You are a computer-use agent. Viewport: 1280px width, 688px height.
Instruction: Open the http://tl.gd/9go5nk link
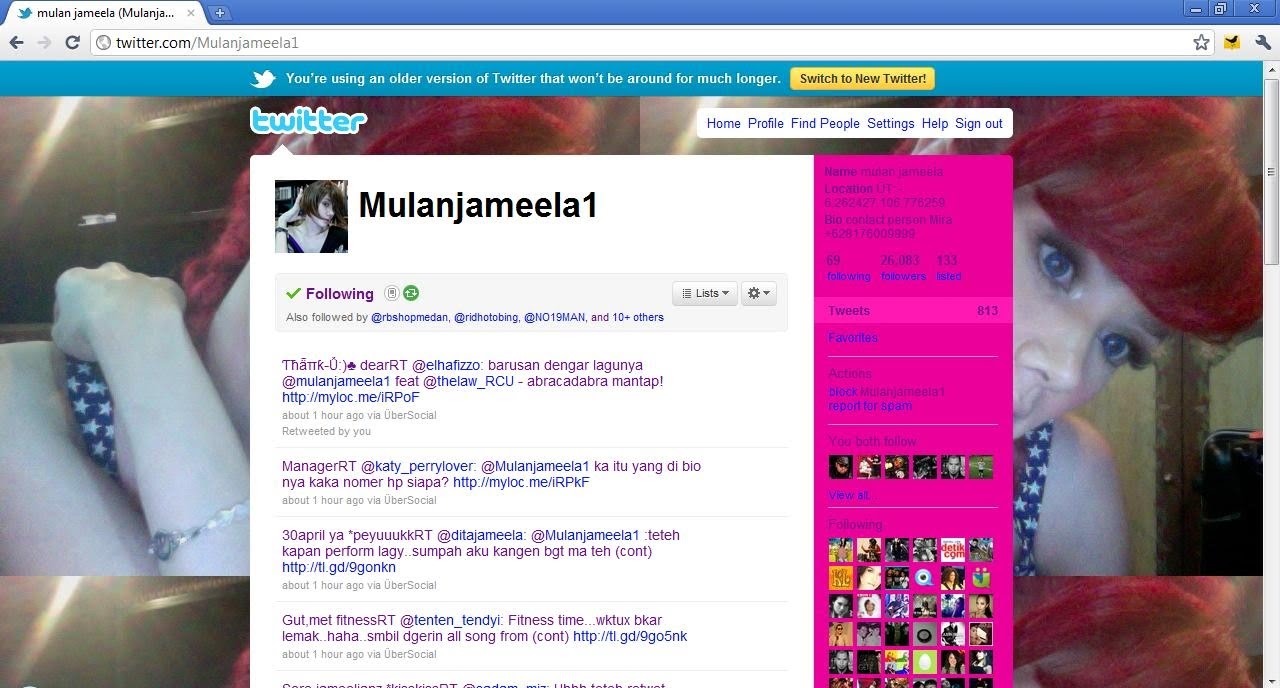630,636
